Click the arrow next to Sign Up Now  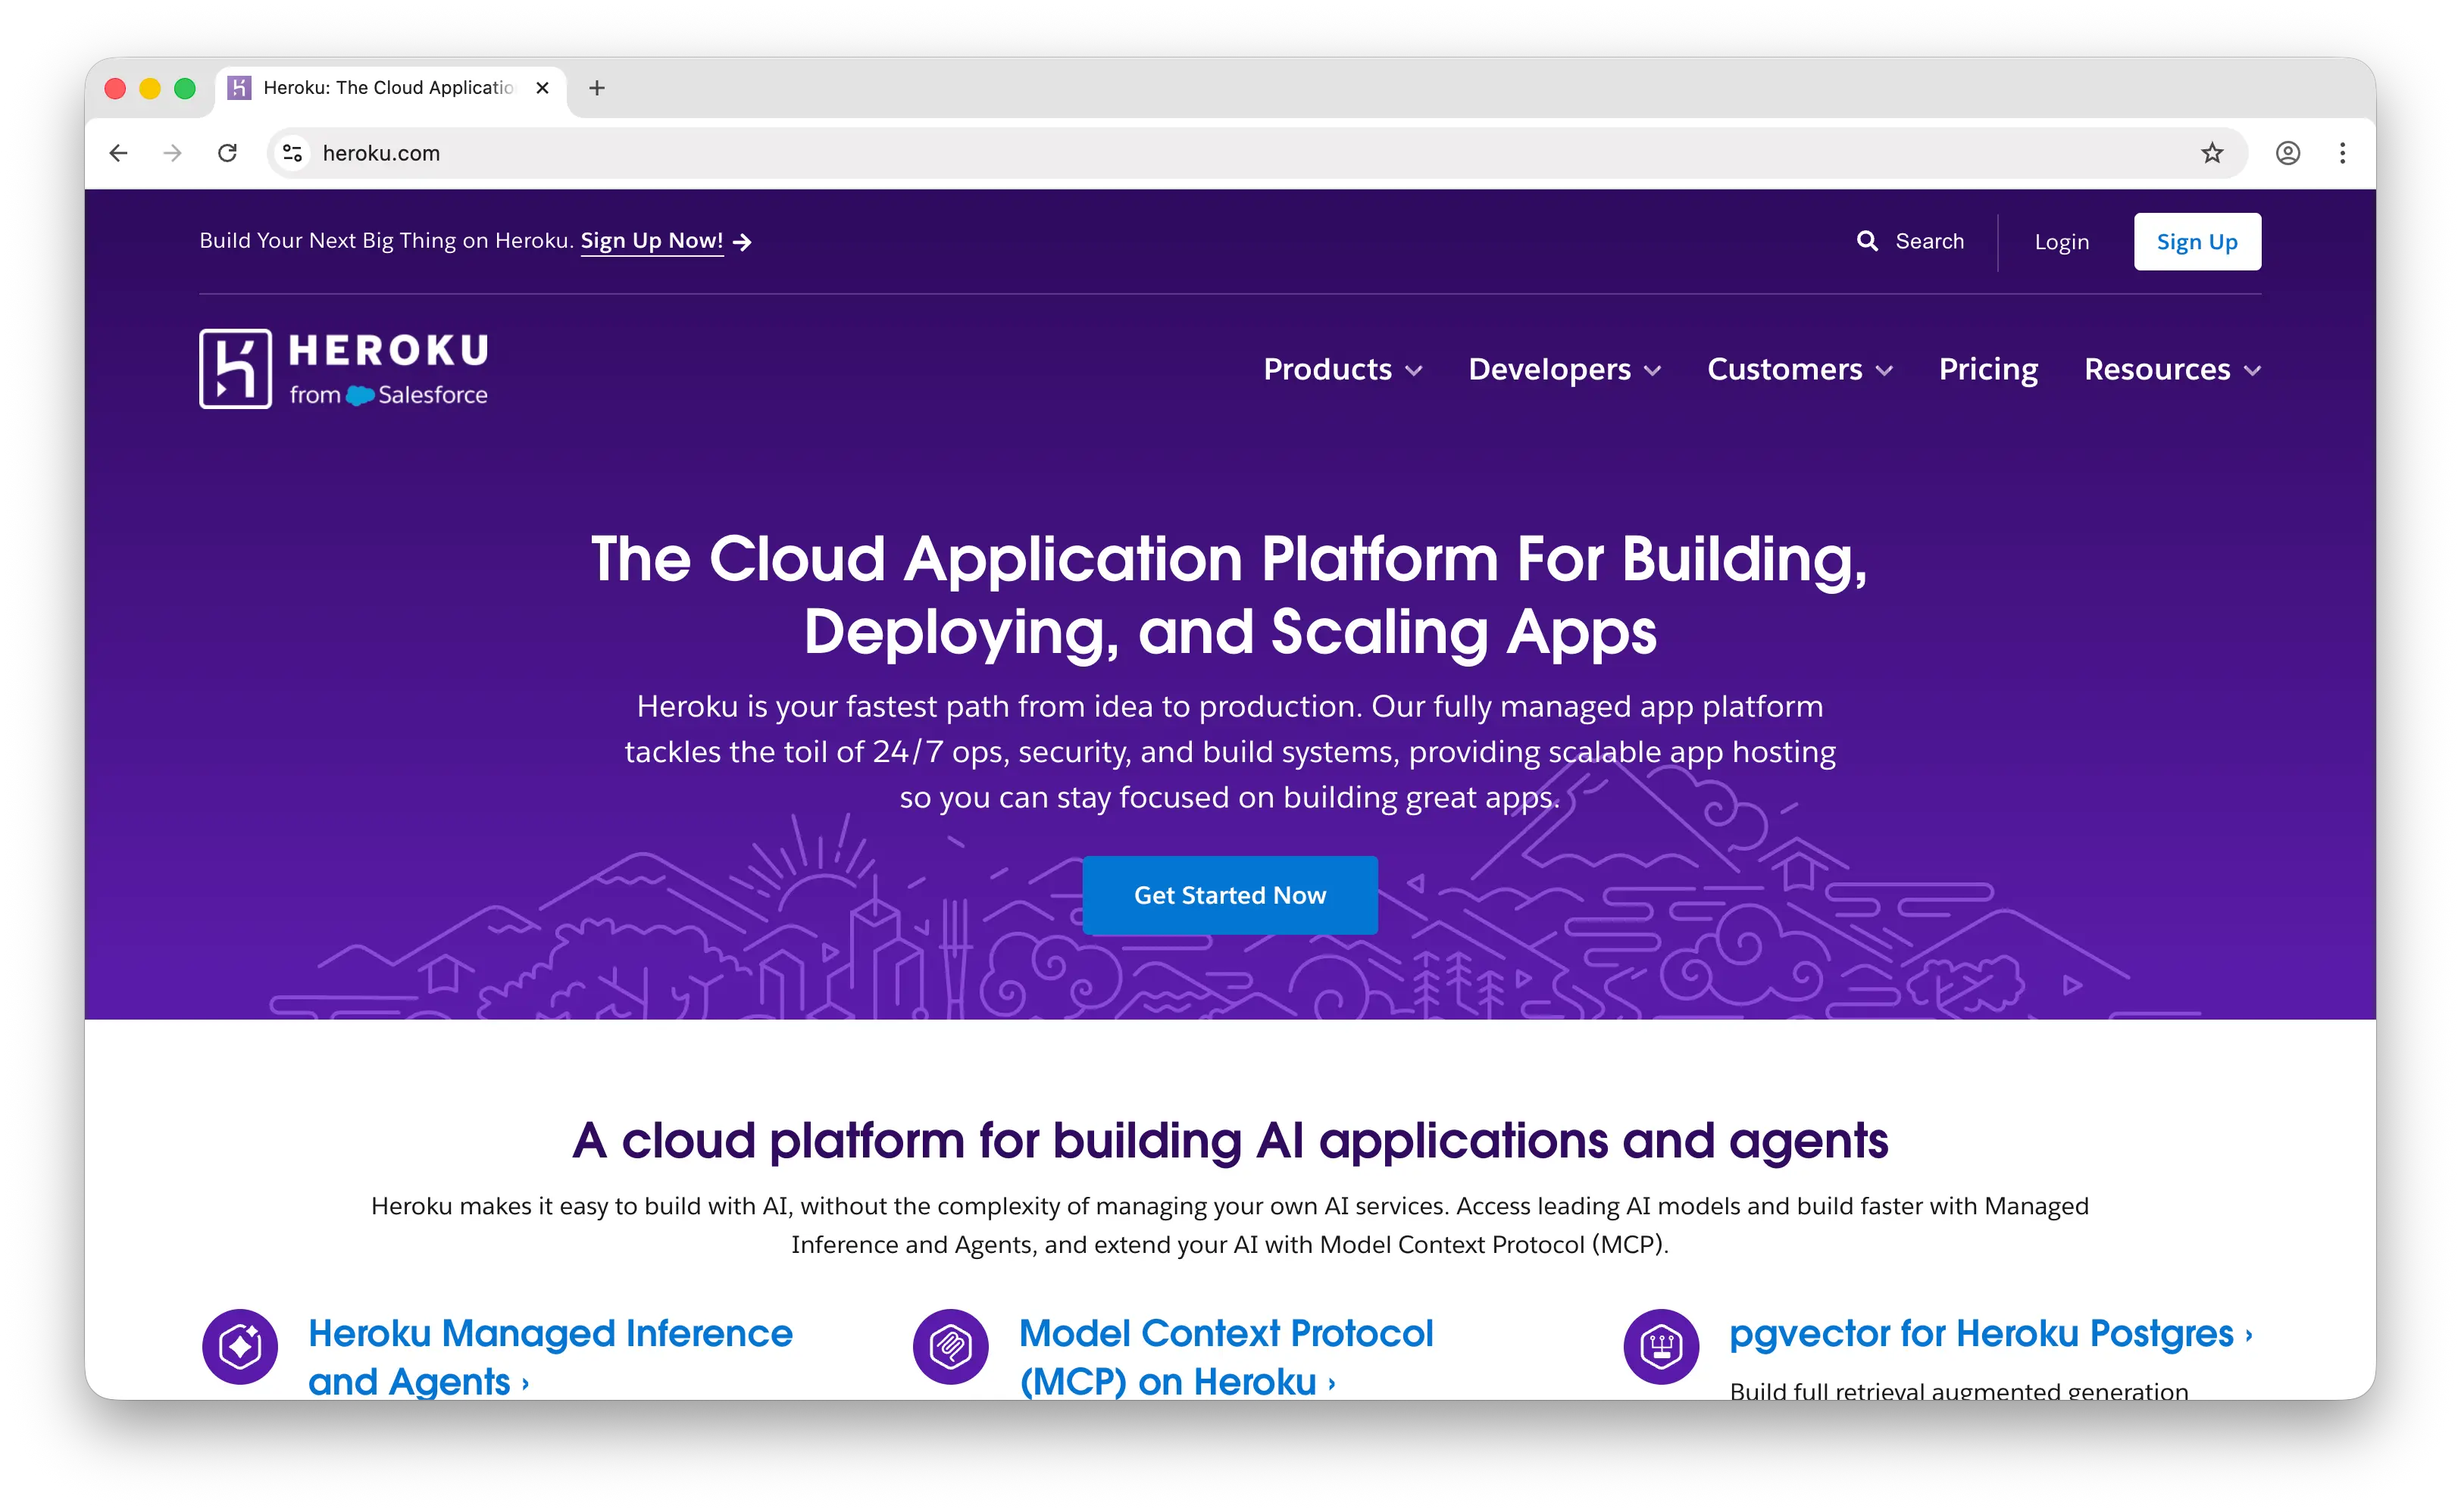[742, 241]
